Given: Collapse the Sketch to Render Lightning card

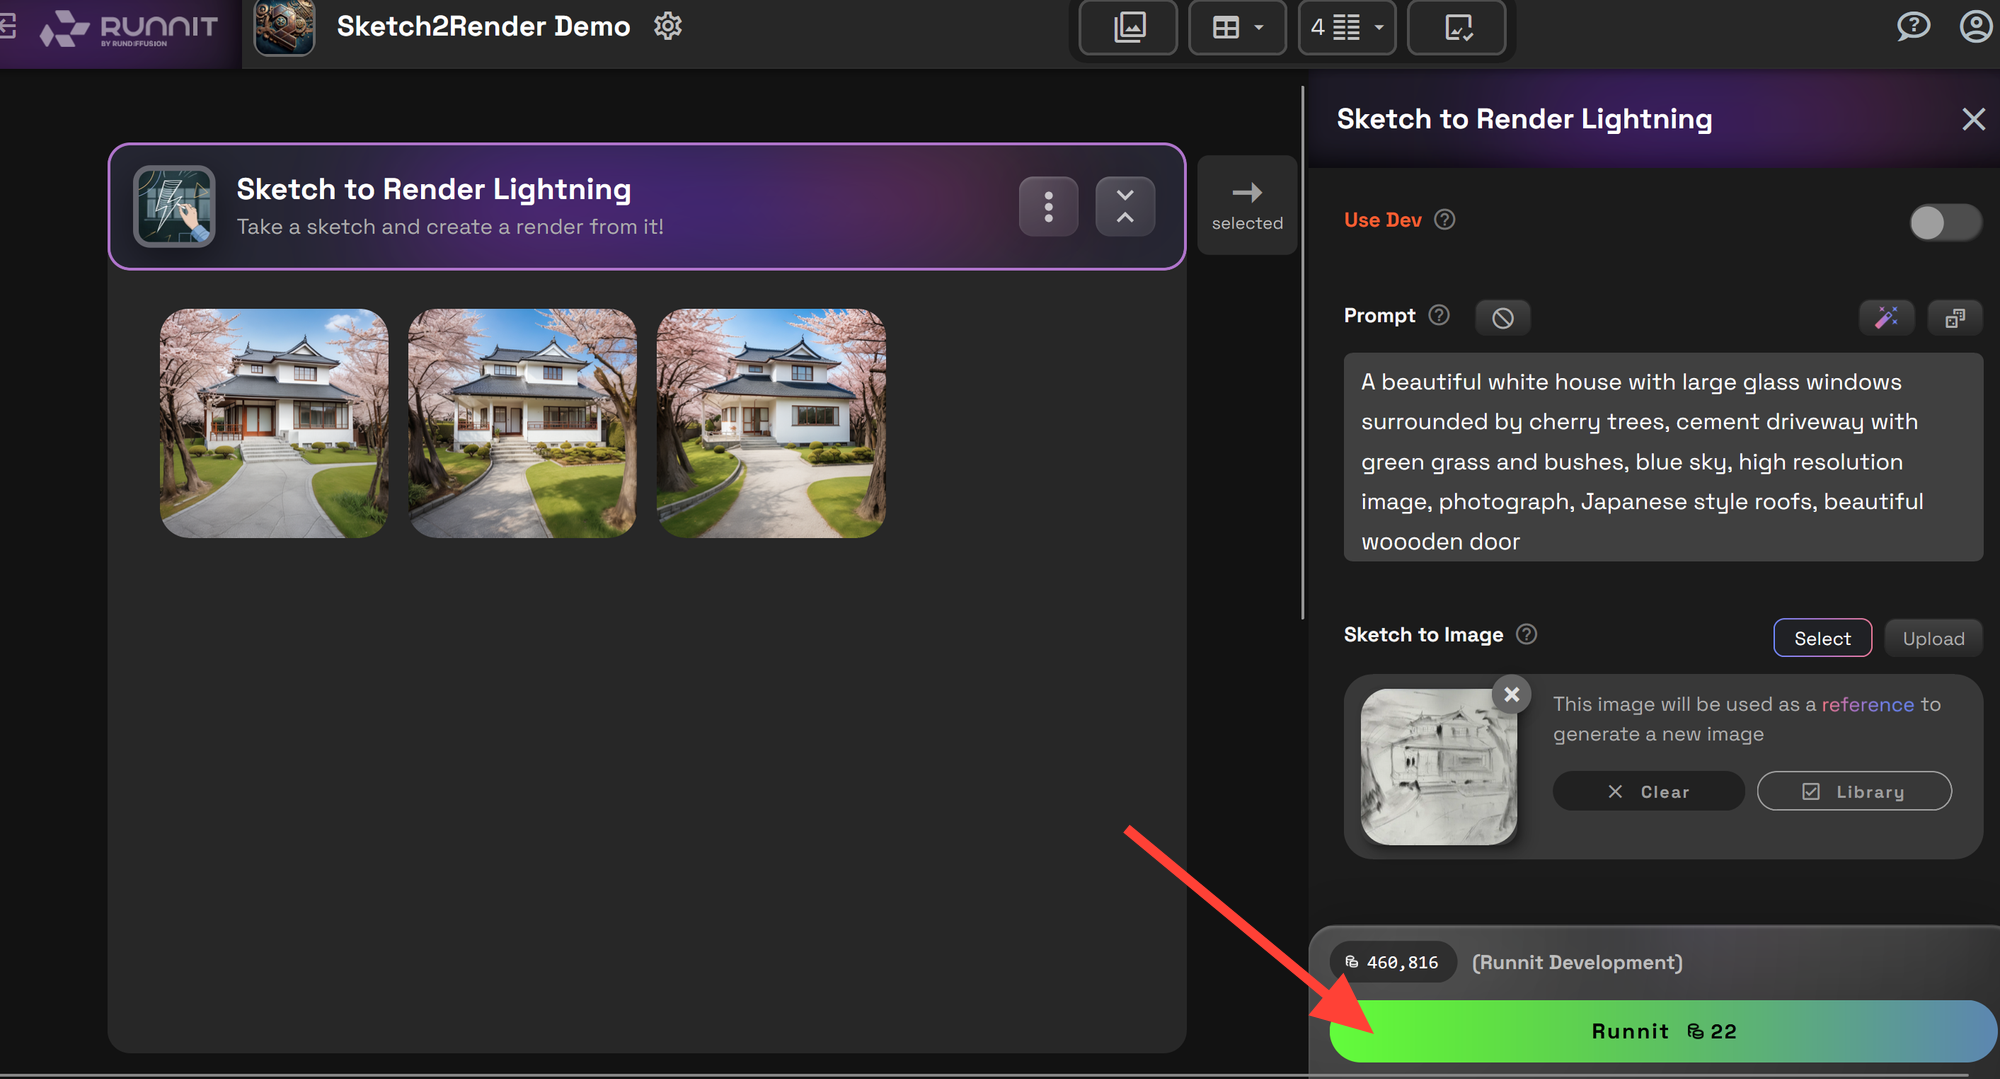Looking at the screenshot, I should [x=1125, y=207].
